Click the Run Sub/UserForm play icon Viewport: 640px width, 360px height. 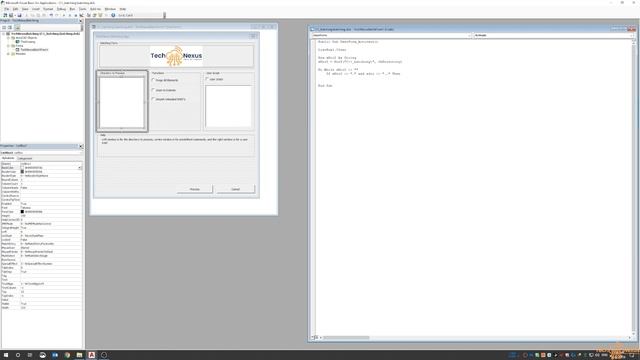click(64, 15)
